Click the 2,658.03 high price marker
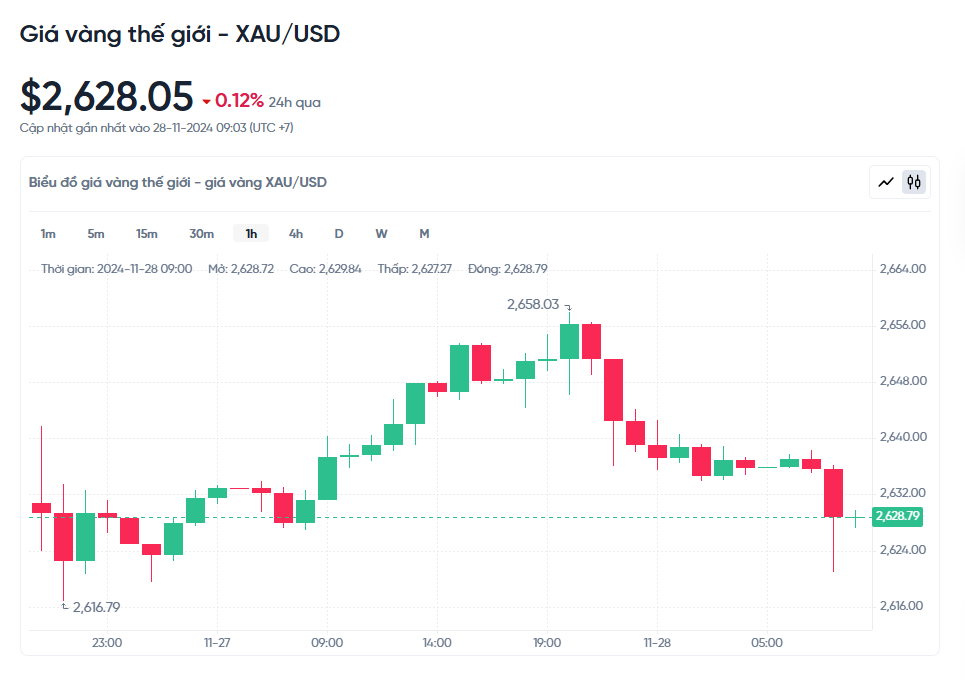 534,304
